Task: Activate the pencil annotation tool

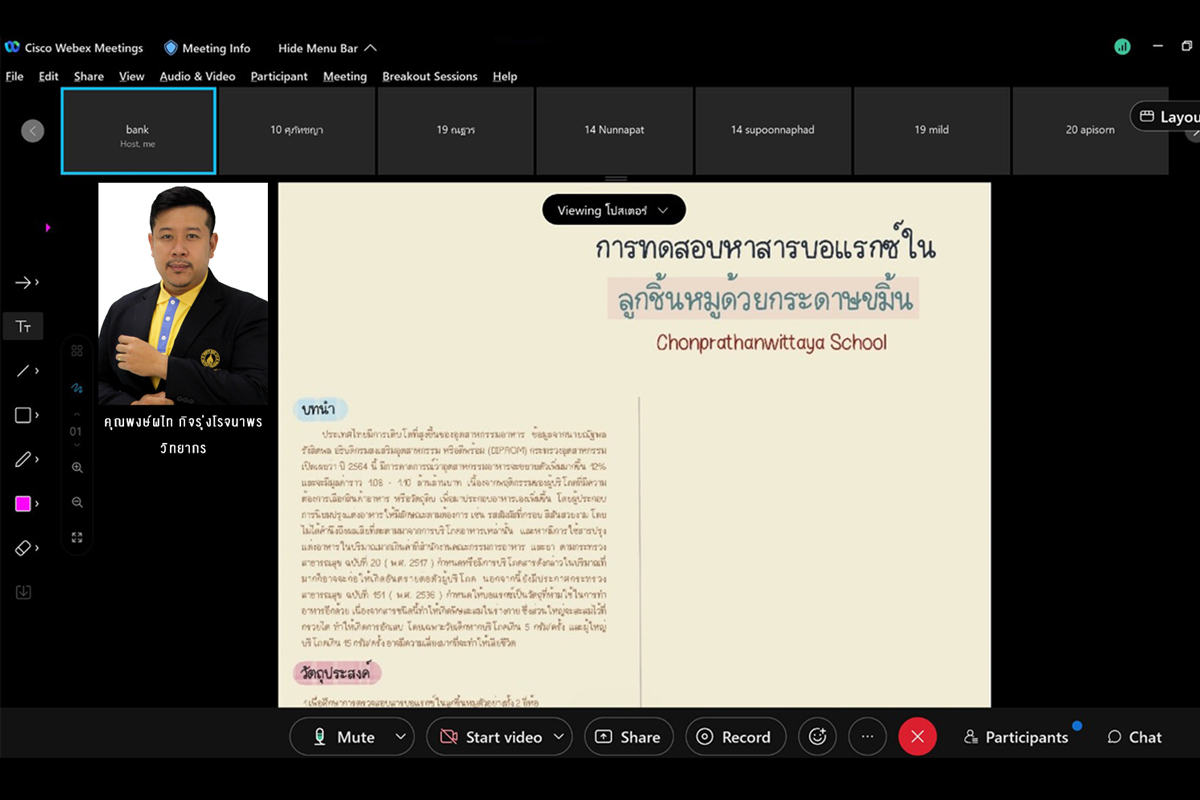Action: [x=23, y=459]
